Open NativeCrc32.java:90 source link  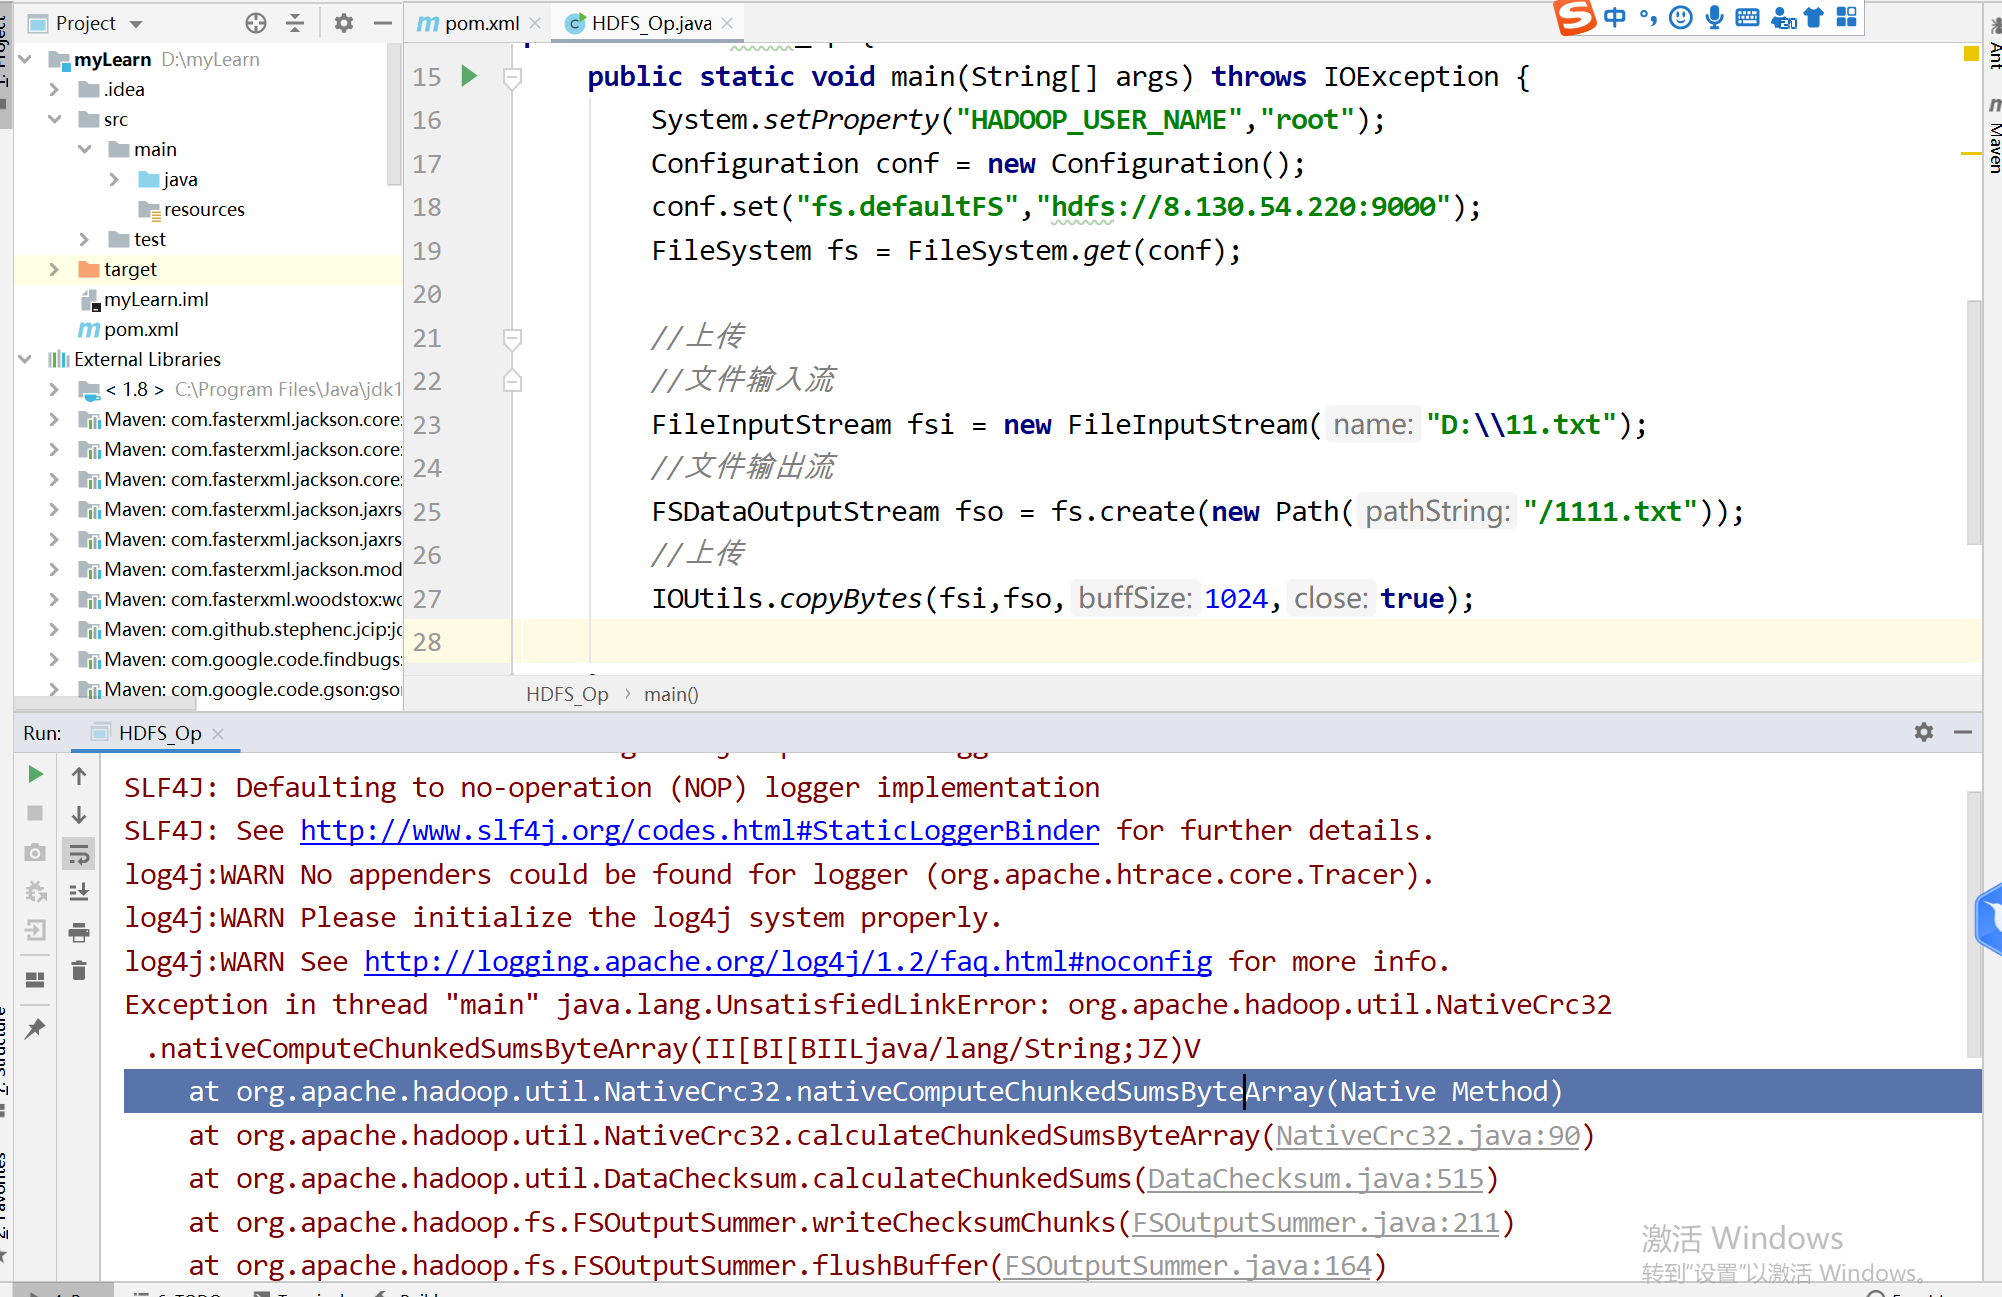[x=1428, y=1135]
